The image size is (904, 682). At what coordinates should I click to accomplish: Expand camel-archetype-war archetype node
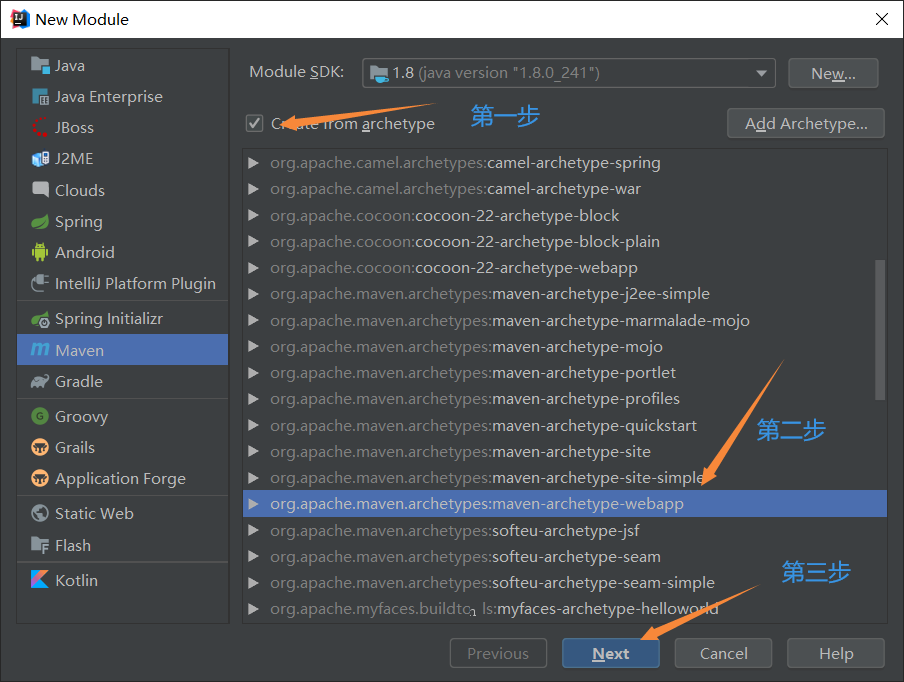253,189
